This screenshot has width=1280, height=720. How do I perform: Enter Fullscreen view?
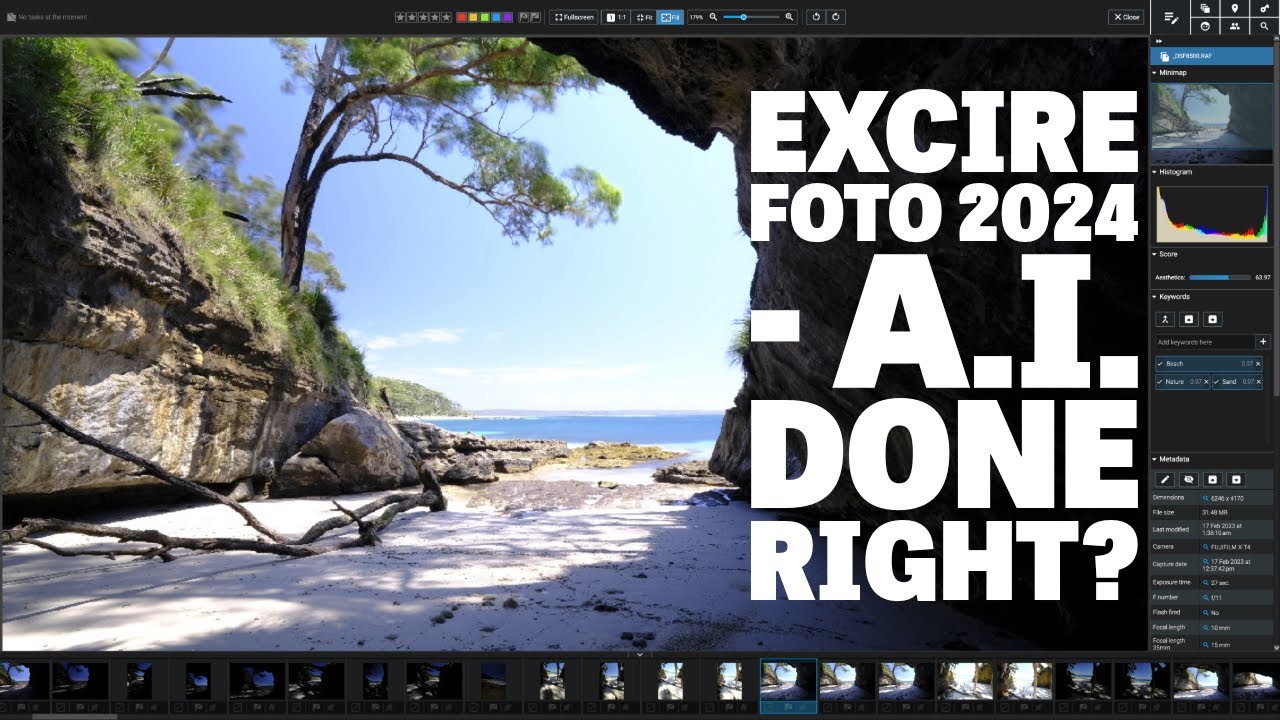coord(573,17)
